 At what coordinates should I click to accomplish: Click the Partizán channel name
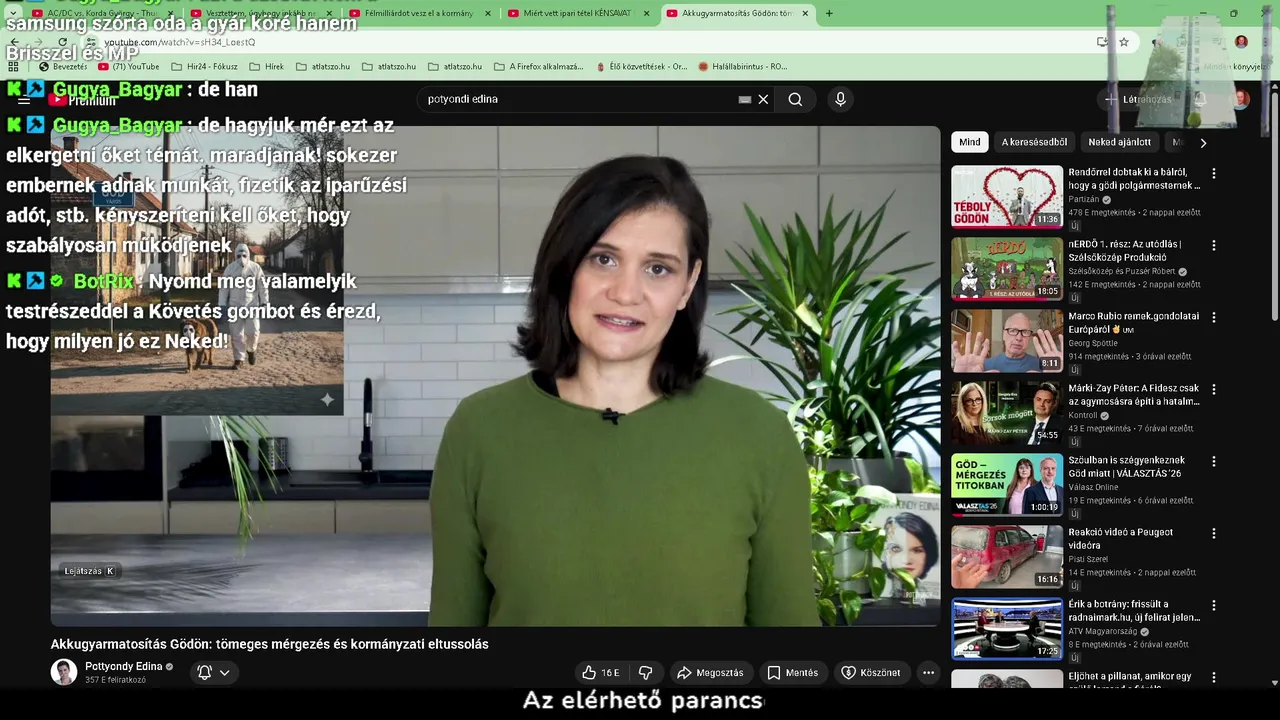[x=1083, y=199]
